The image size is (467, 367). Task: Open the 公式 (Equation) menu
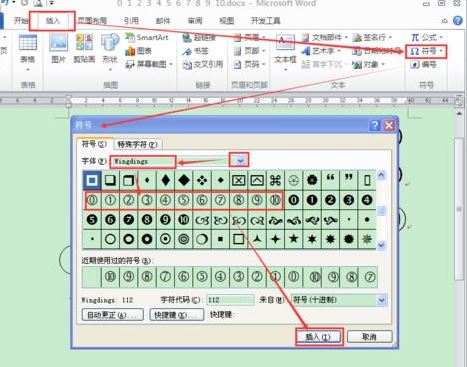tap(427, 37)
